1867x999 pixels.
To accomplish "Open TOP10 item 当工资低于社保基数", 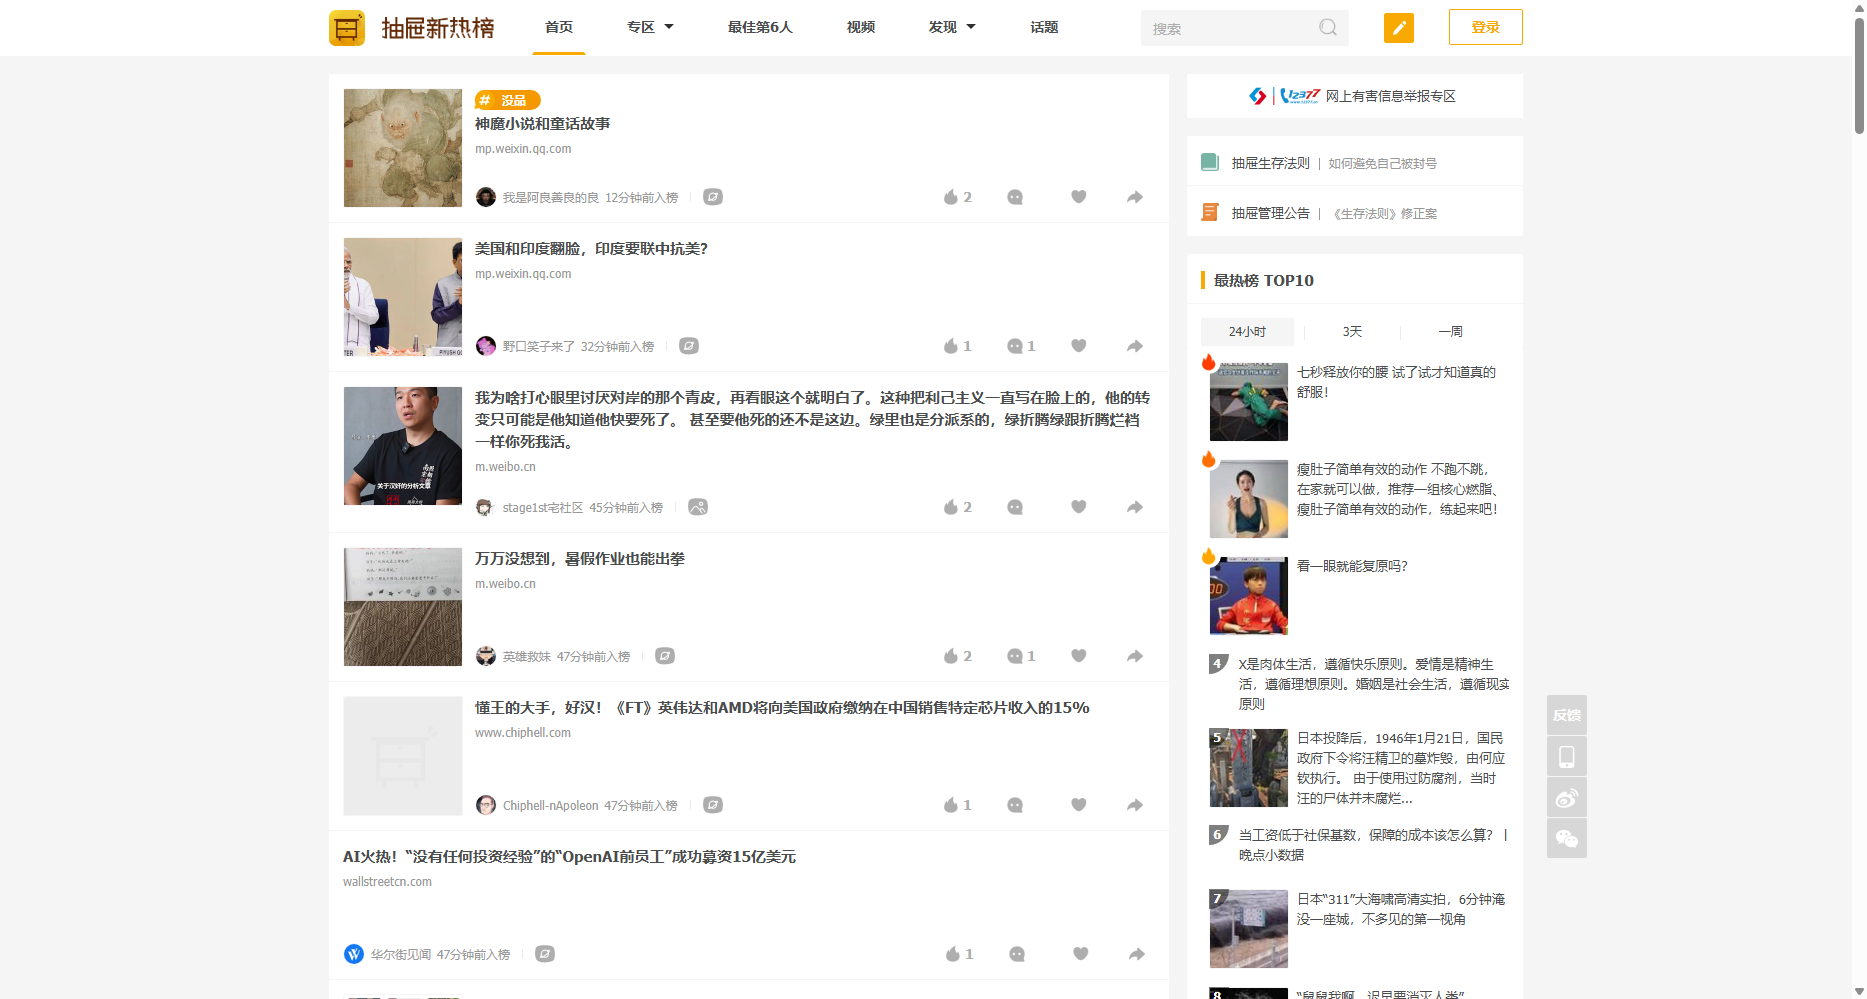I will (1372, 845).
